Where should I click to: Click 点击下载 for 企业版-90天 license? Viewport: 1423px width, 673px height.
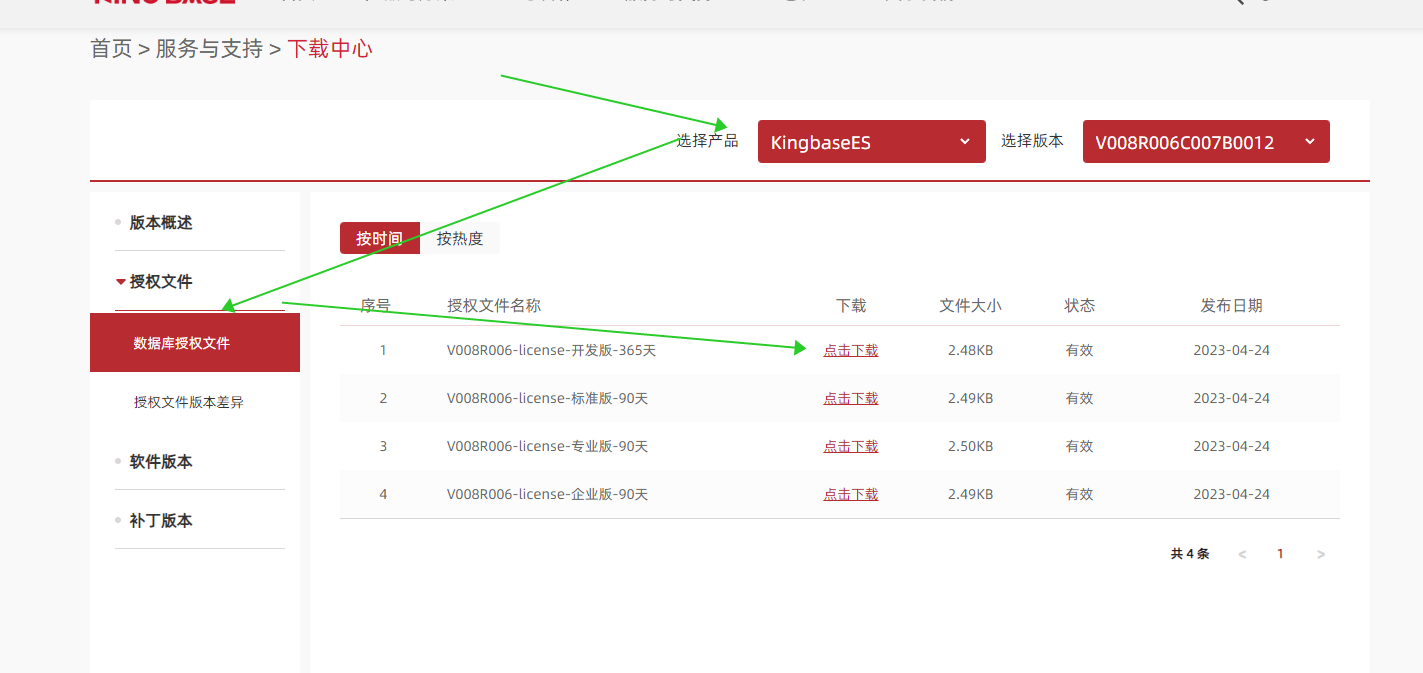pos(851,494)
